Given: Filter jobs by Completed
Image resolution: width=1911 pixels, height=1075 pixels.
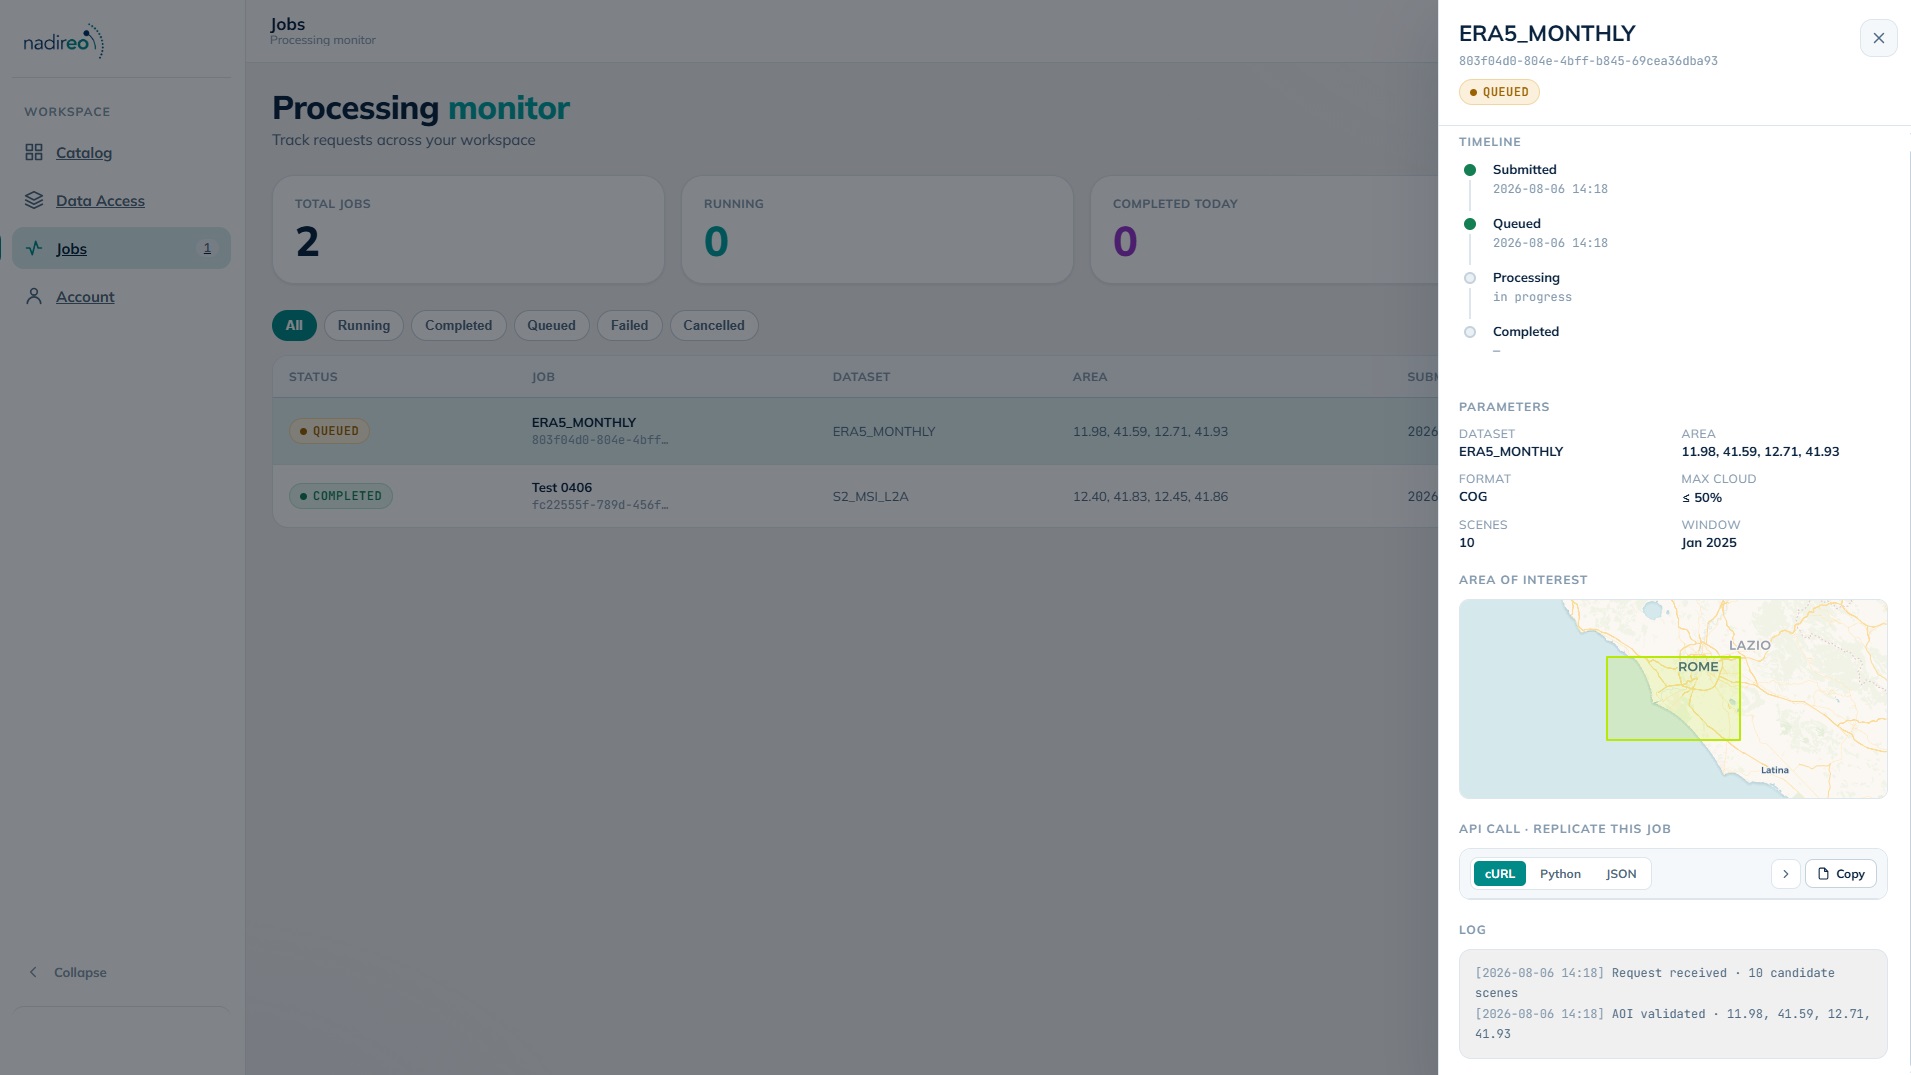Looking at the screenshot, I should [x=458, y=325].
